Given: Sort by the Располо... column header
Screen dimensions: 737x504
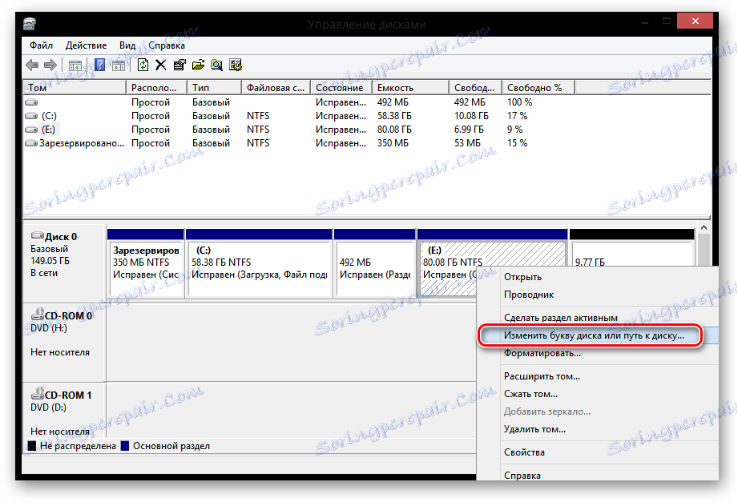Looking at the screenshot, I should (x=157, y=87).
